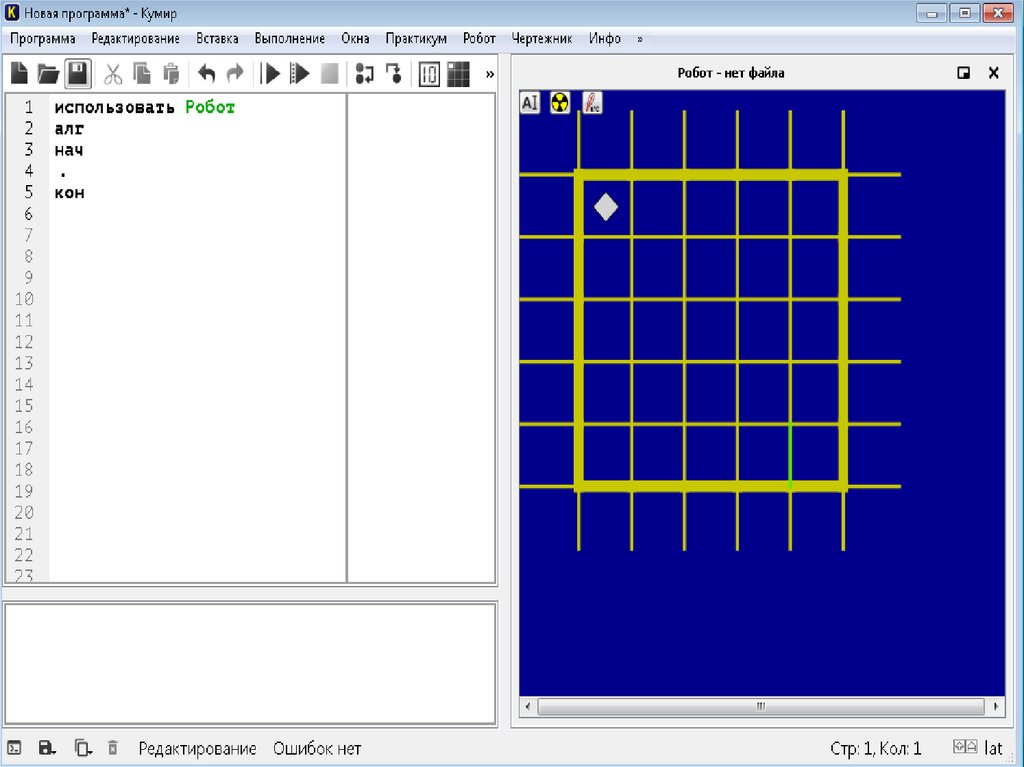This screenshot has width=1024, height=767.
Task: Click the Cut scissors icon
Action: pos(113,73)
